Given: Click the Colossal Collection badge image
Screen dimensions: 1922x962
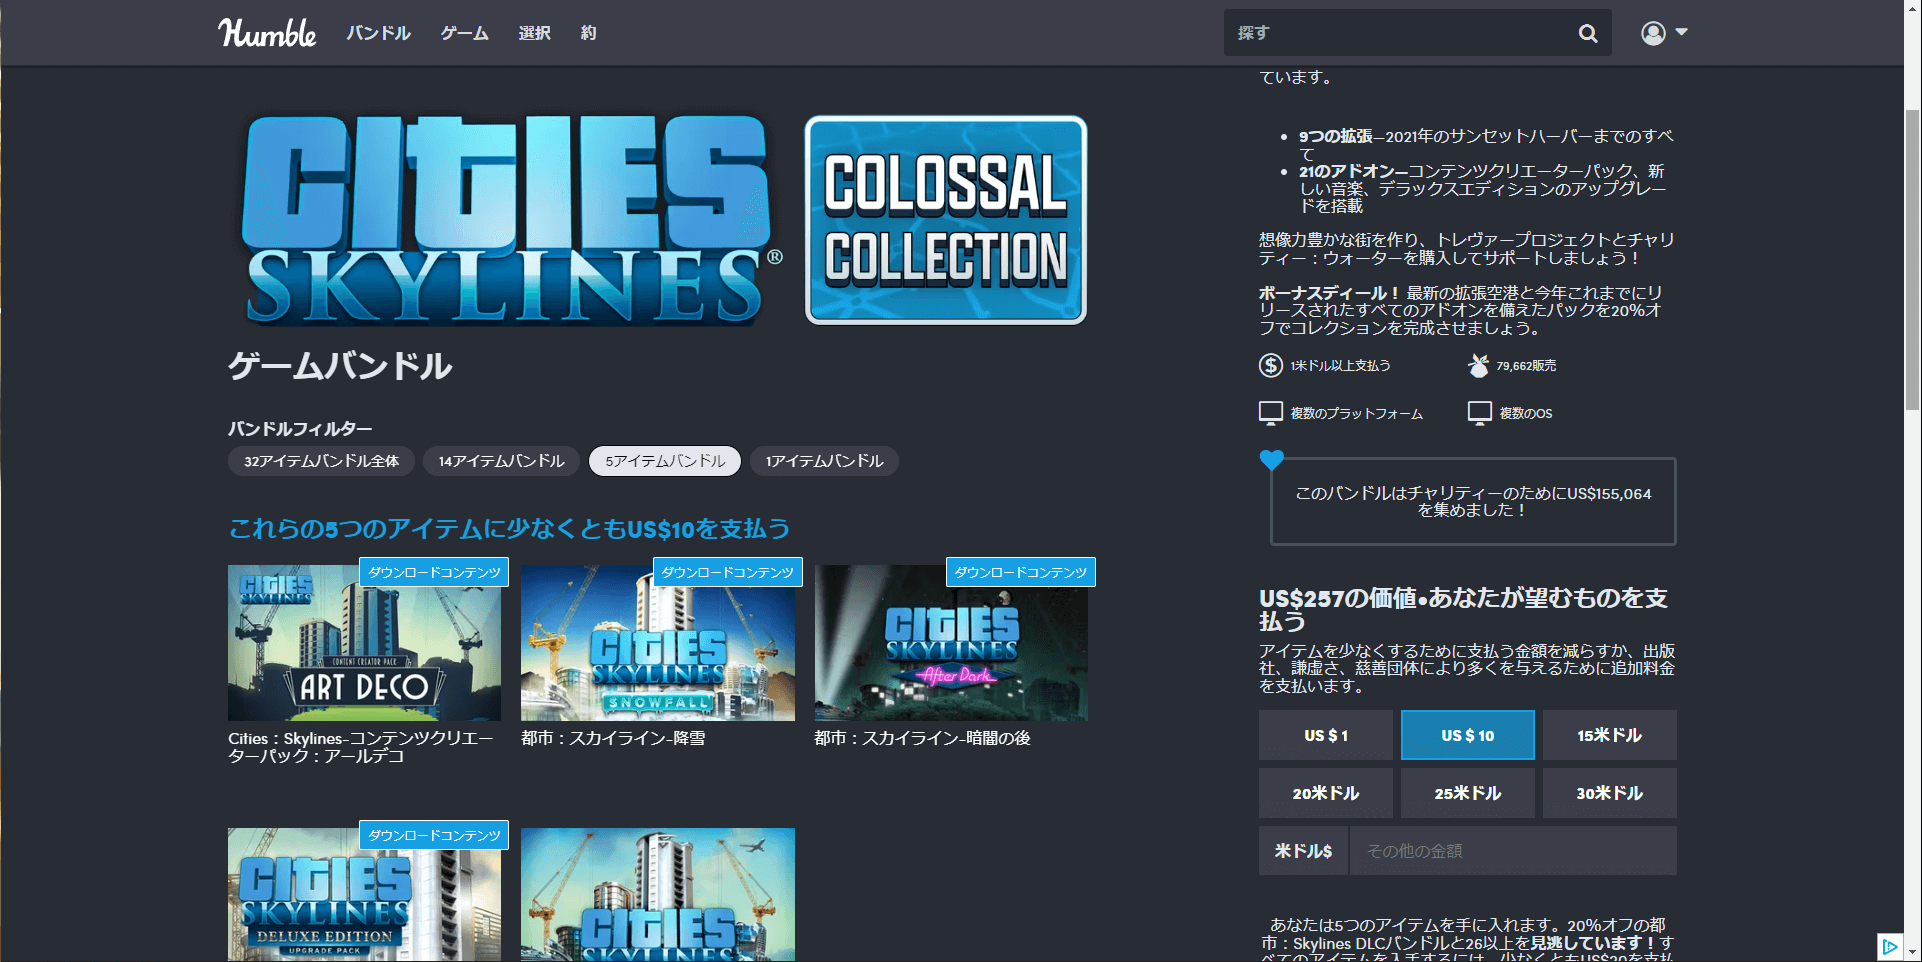Looking at the screenshot, I should [946, 220].
